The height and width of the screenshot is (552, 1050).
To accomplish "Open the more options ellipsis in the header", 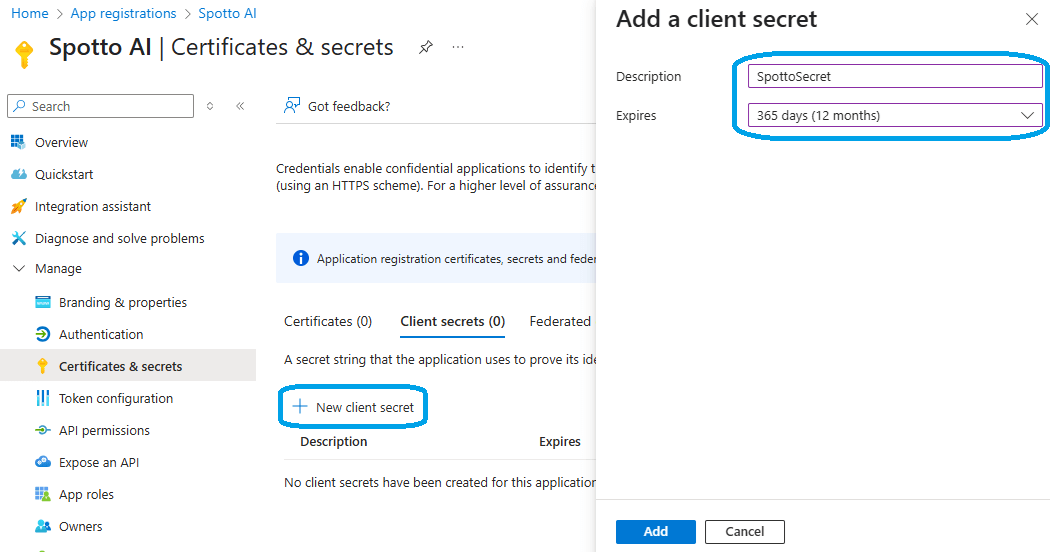I will (458, 47).
